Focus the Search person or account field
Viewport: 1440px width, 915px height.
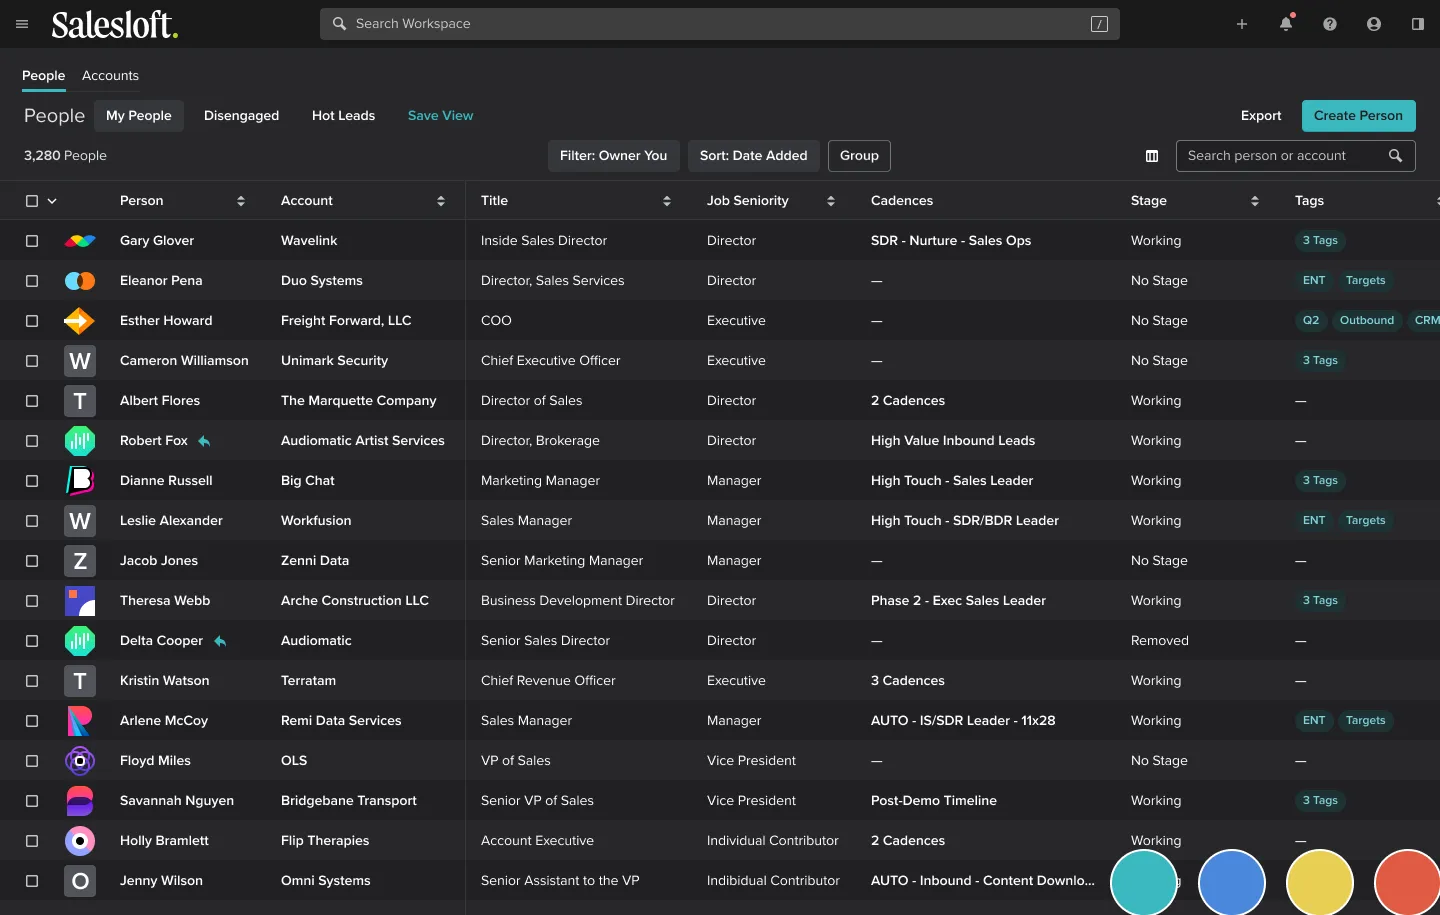tap(1280, 156)
